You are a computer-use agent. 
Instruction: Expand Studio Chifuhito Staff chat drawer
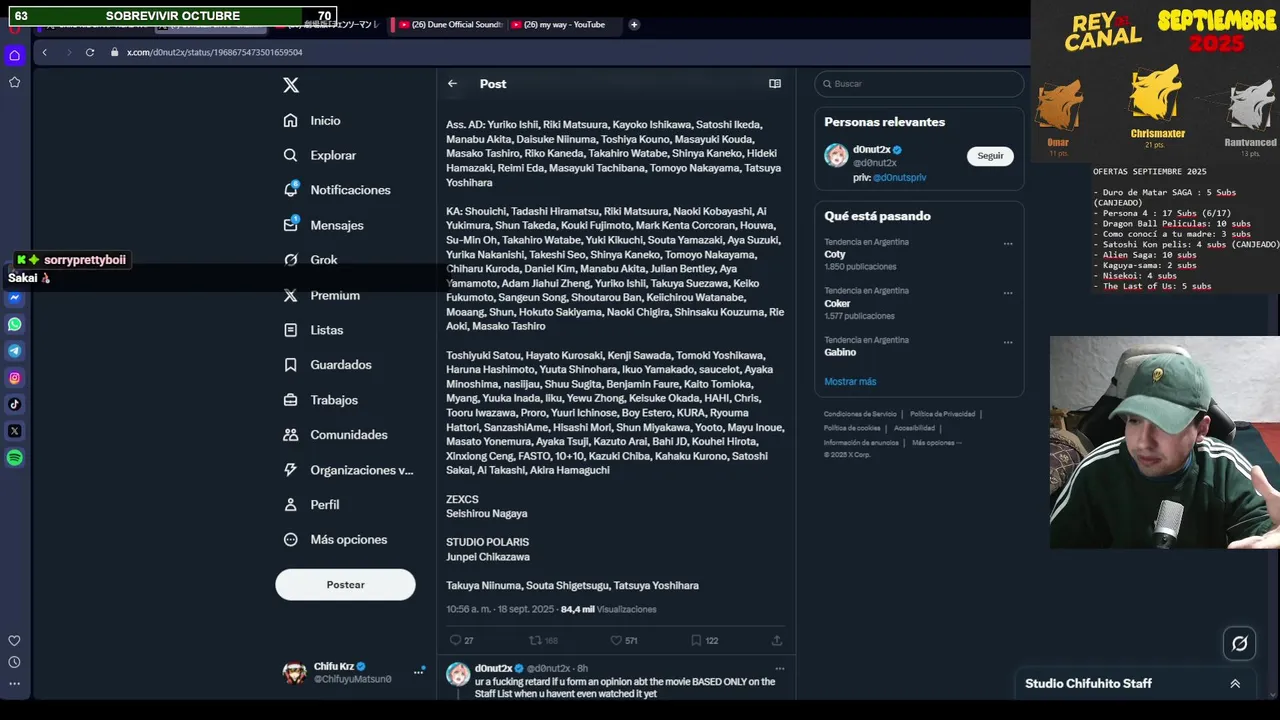click(1235, 684)
